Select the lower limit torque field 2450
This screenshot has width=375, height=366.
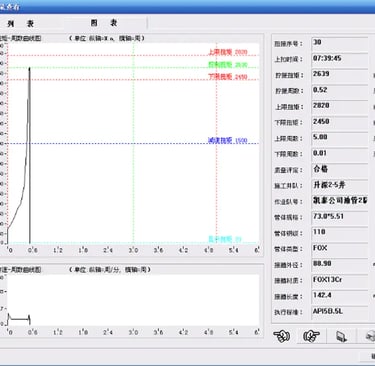340,122
